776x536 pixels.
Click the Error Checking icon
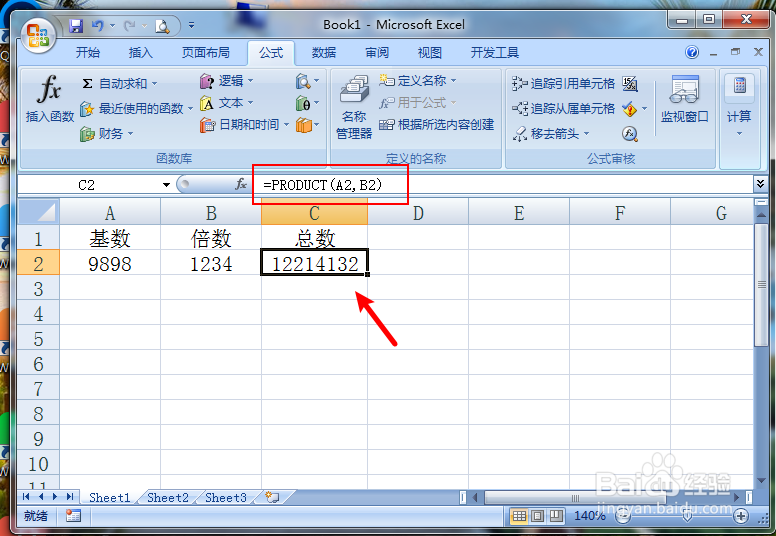[x=630, y=108]
